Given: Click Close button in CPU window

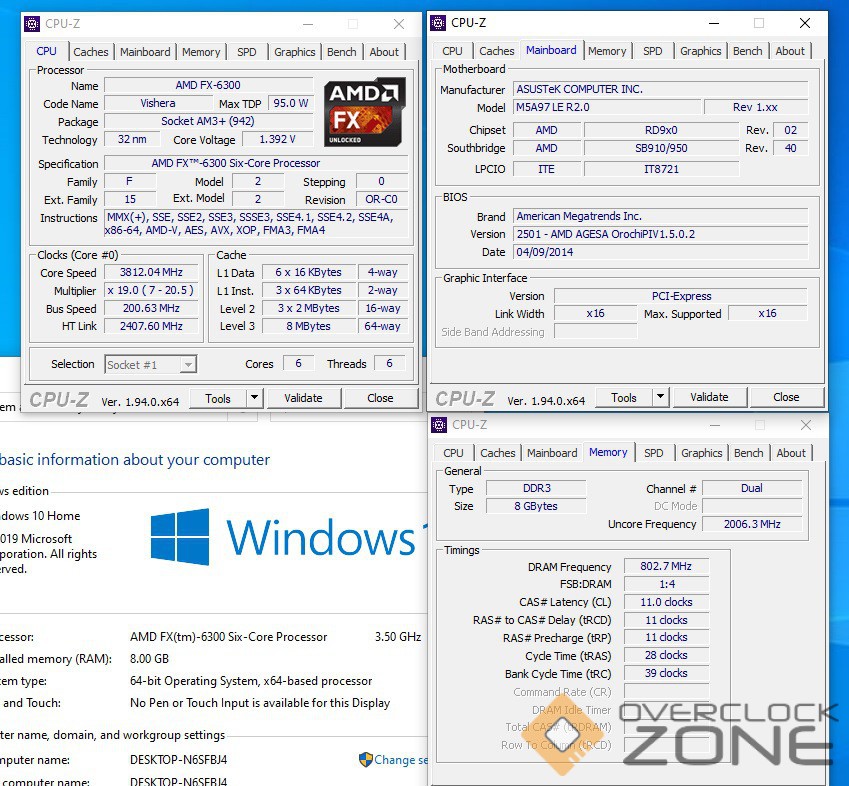Looking at the screenshot, I should pos(380,398).
